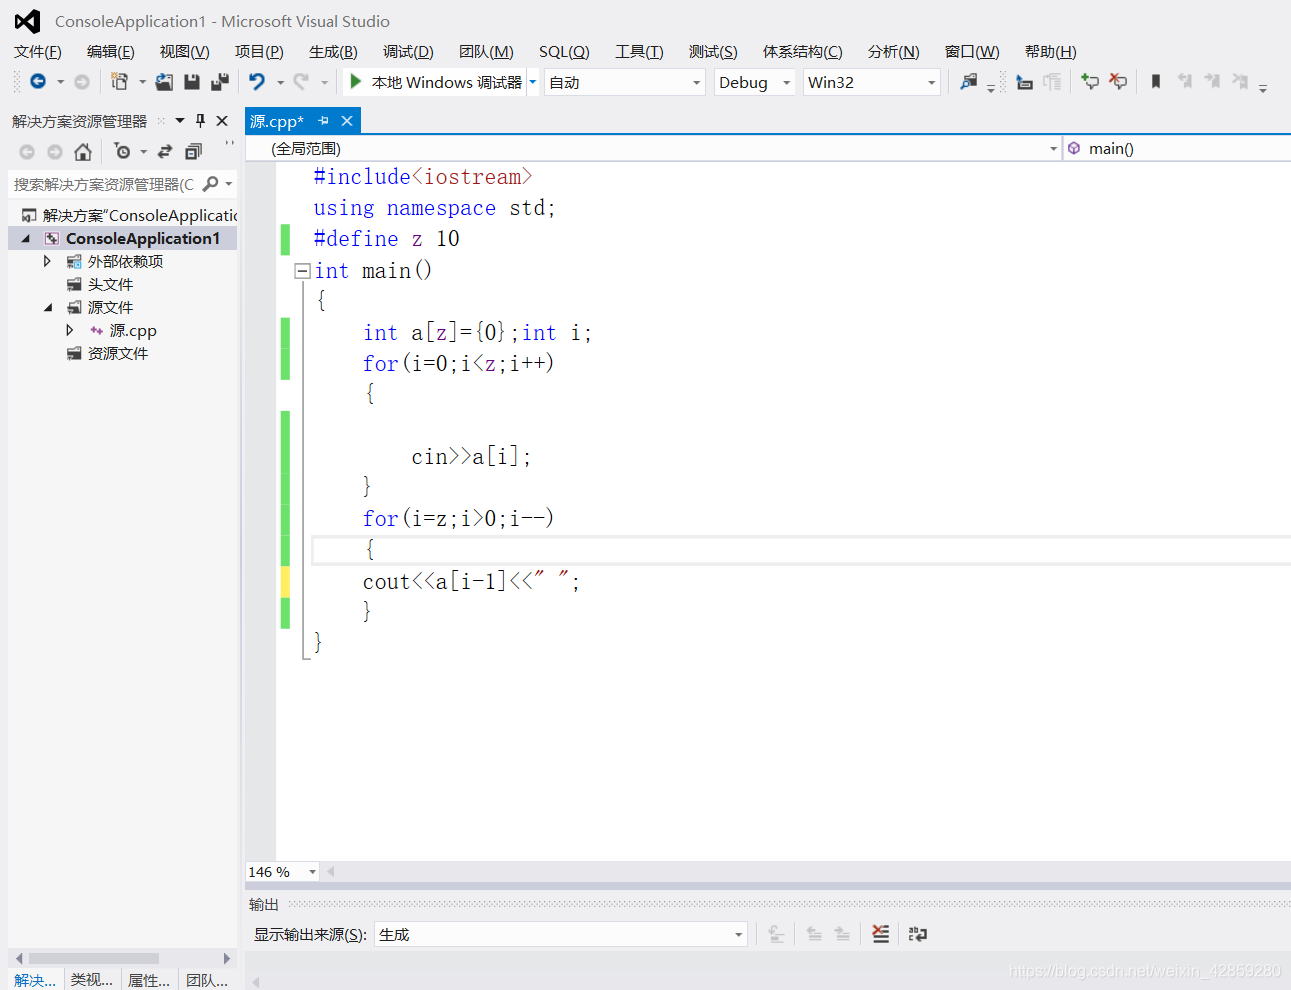Open the undo history dropdown arrow

pos(280,82)
